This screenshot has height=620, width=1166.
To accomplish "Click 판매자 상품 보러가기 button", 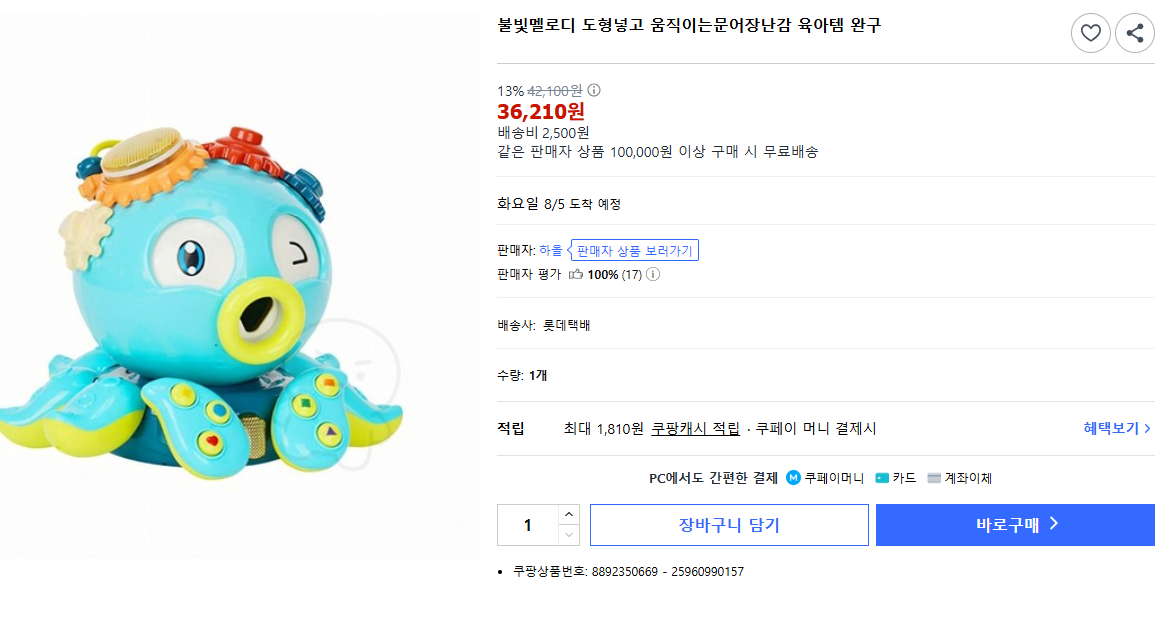I will coord(635,250).
